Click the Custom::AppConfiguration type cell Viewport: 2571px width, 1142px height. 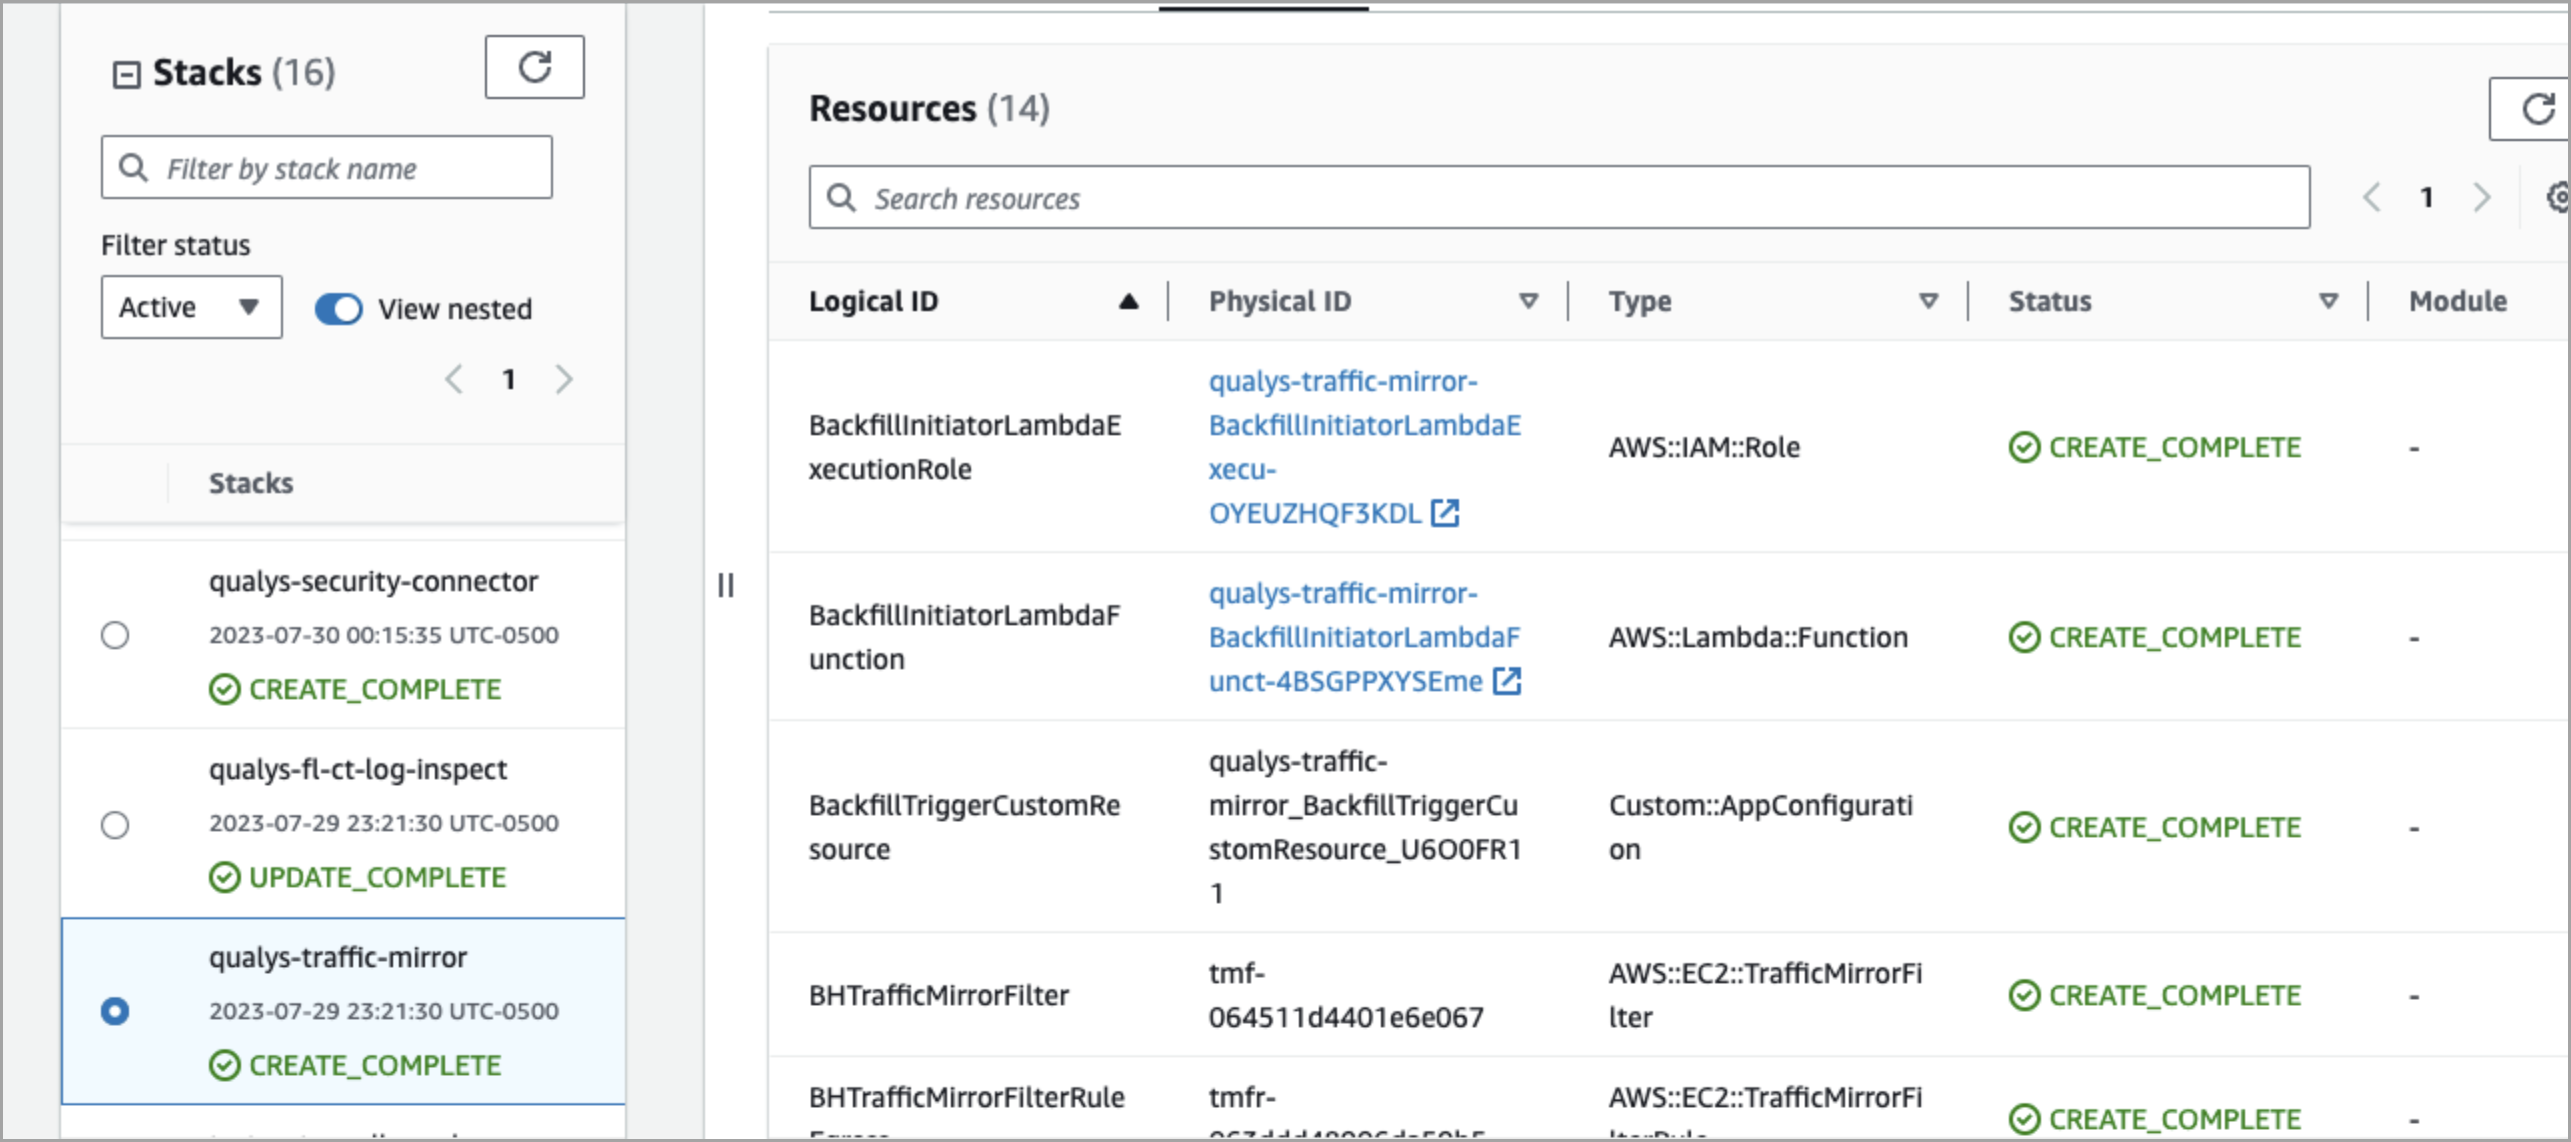click(1760, 827)
